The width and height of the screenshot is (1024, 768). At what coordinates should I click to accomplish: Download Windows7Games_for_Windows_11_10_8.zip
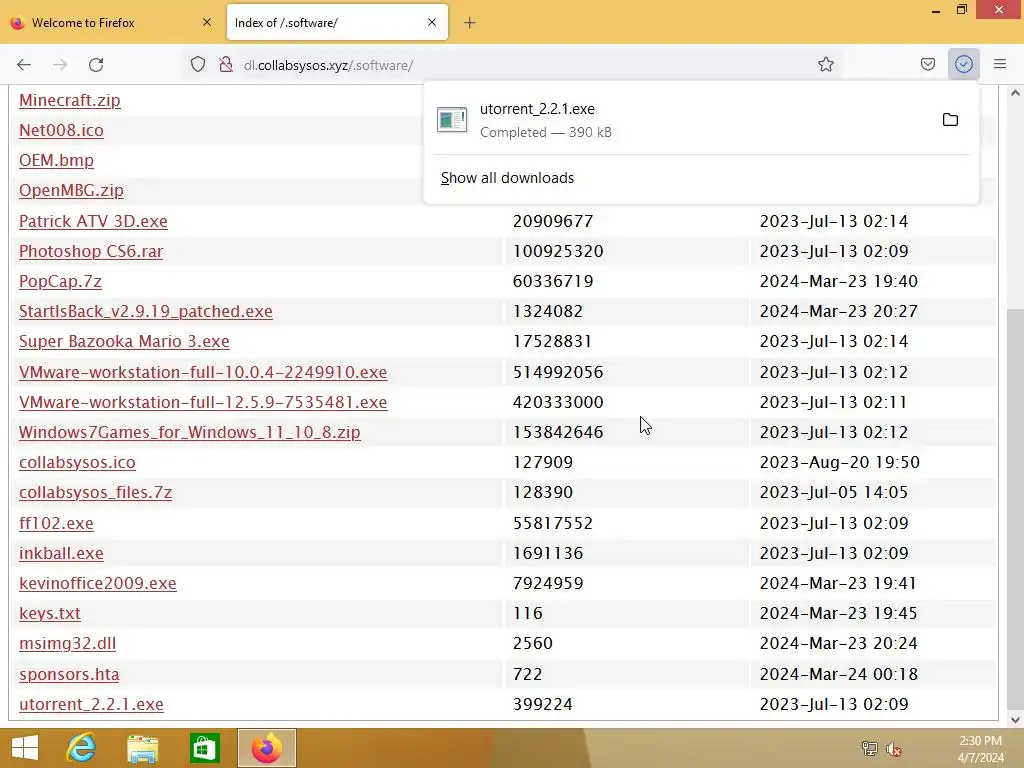pyautogui.click(x=189, y=432)
